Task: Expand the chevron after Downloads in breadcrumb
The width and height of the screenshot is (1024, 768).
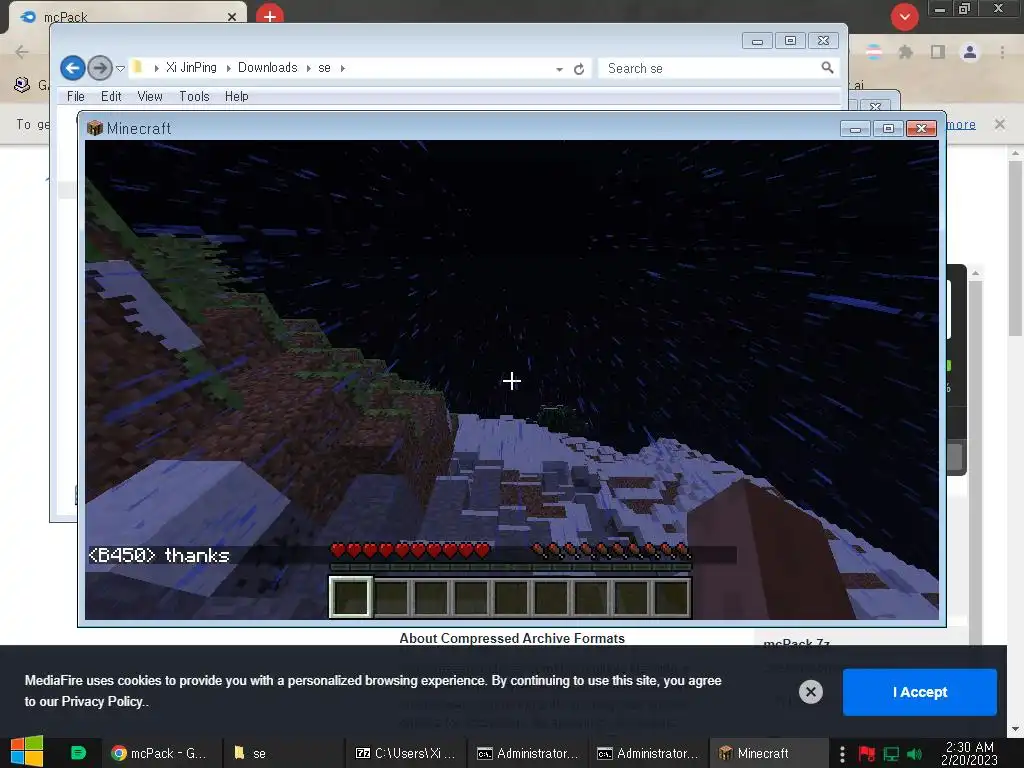Action: [308, 68]
